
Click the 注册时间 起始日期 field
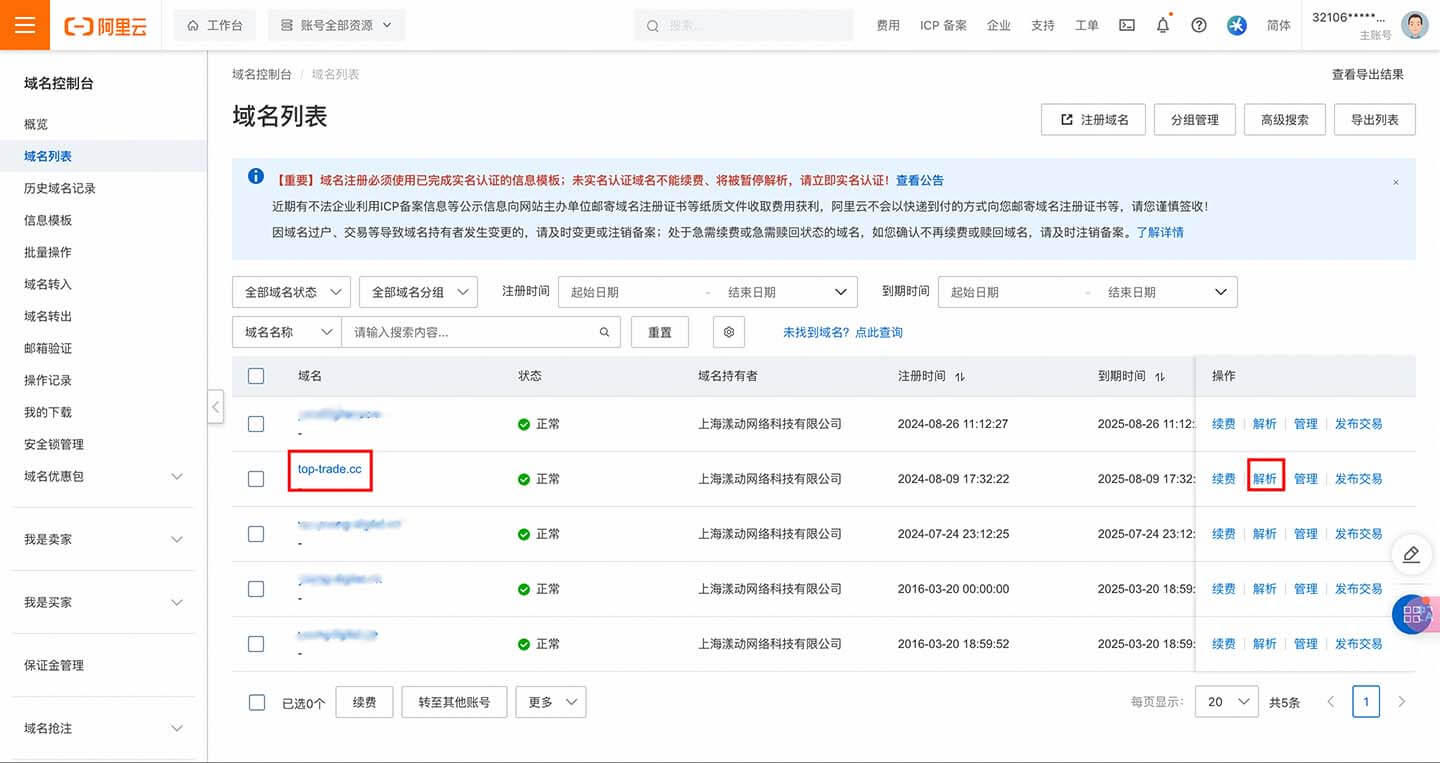[x=632, y=292]
